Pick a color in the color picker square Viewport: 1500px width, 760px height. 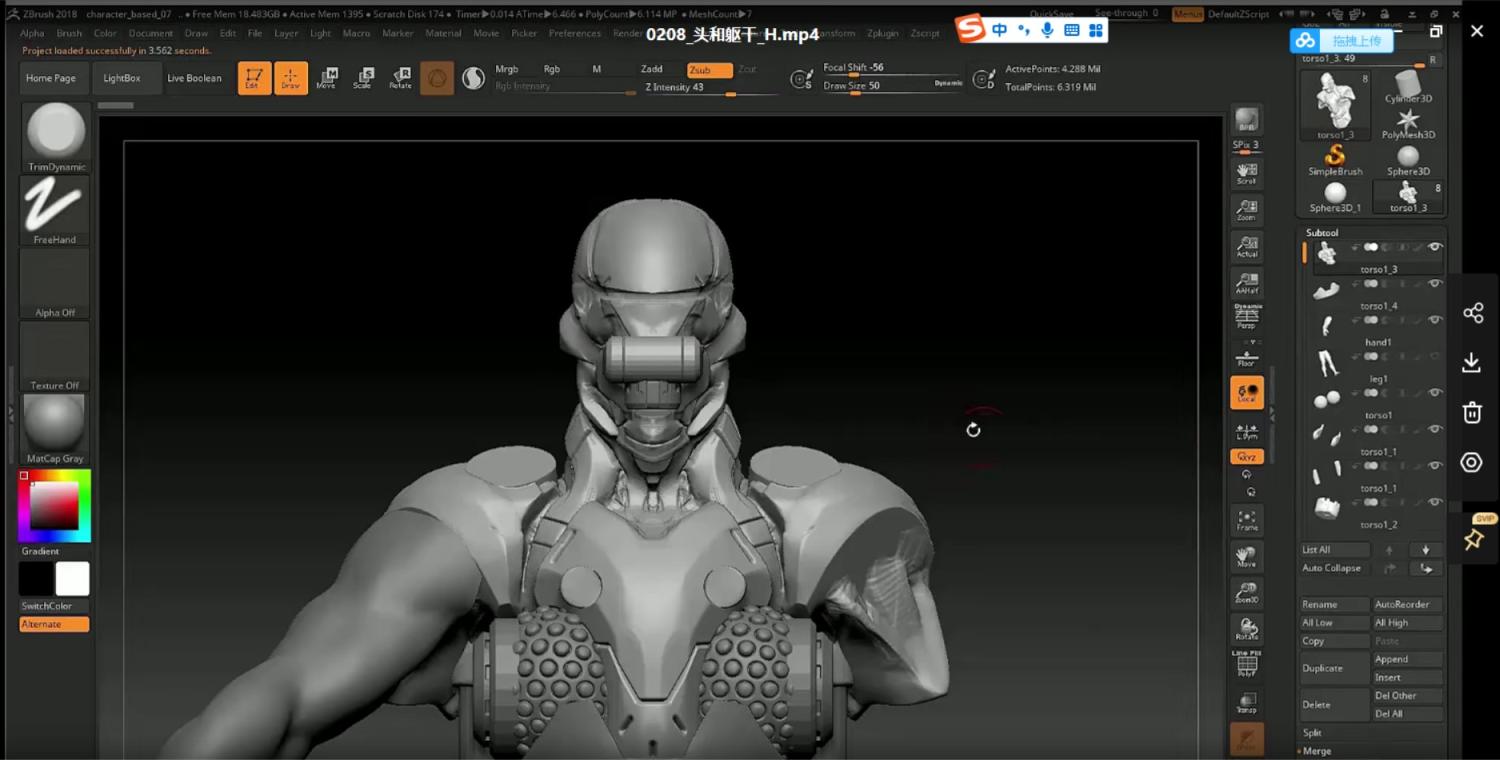click(x=54, y=506)
